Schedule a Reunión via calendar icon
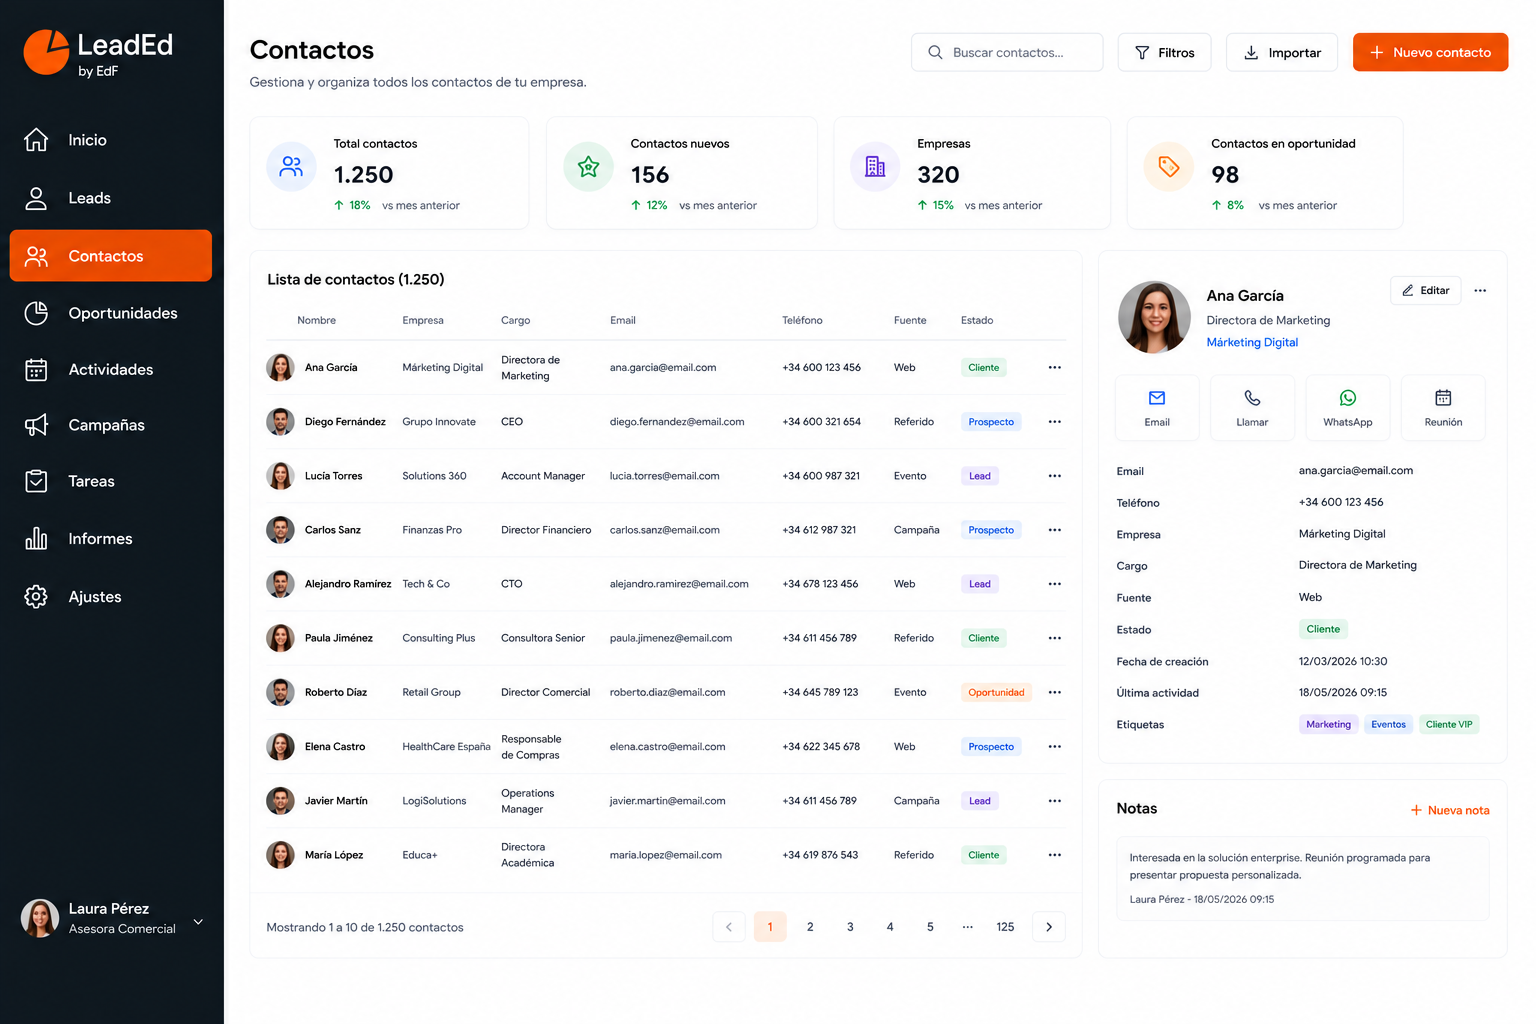This screenshot has width=1536, height=1024. tap(1443, 398)
